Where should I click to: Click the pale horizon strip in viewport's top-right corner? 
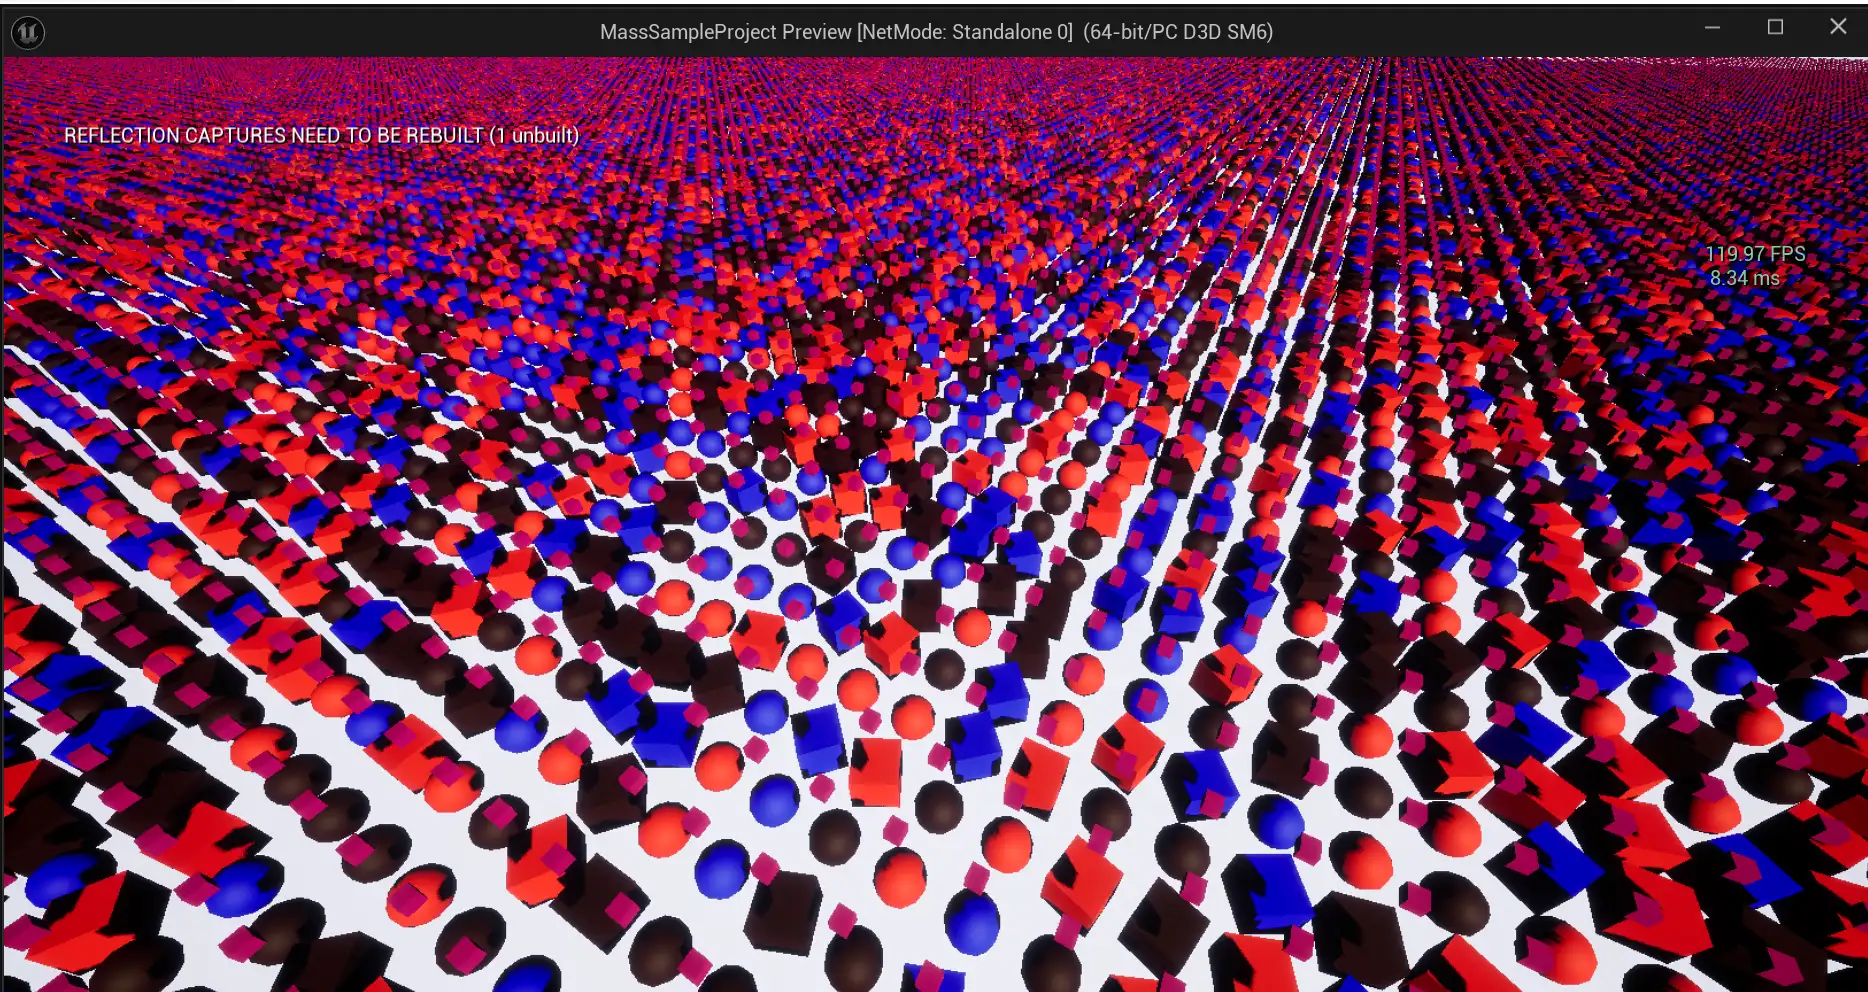[1800, 62]
